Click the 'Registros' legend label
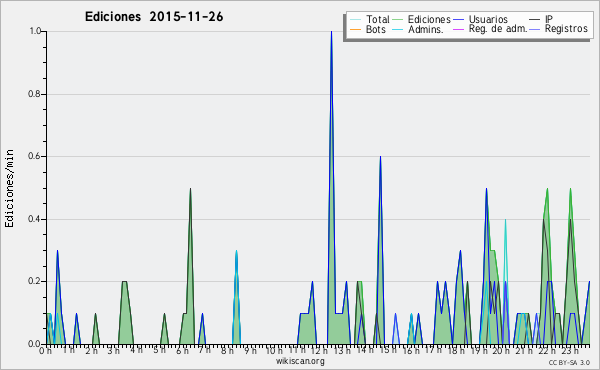The height and width of the screenshot is (370, 600). pos(566,29)
